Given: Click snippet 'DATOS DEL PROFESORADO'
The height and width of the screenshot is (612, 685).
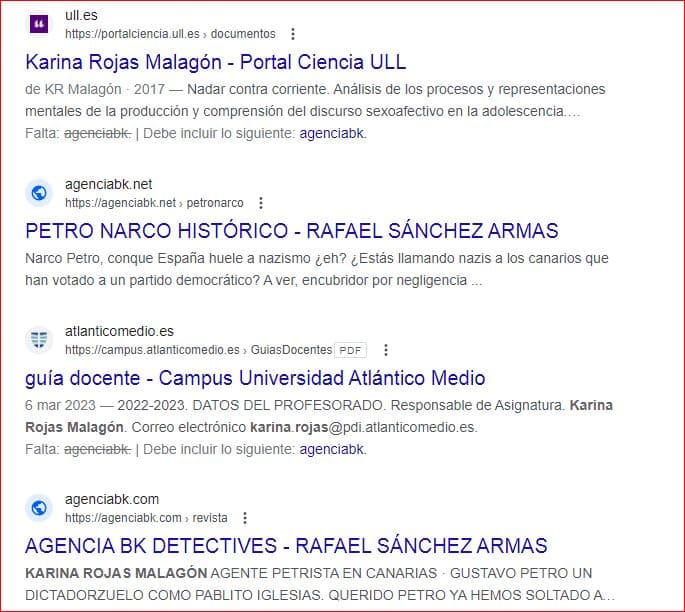Looking at the screenshot, I should tap(287, 405).
